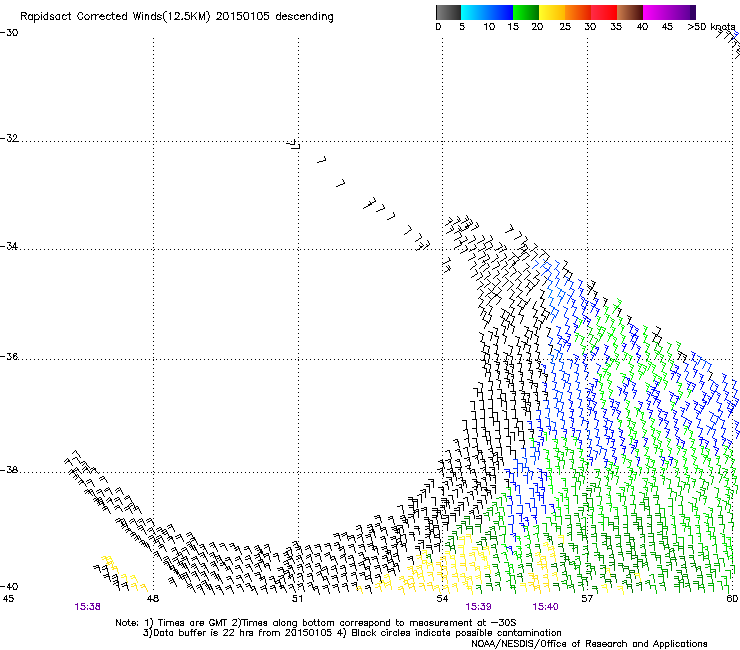Select the blue 10-15 knots legend swatch
Image resolution: width=740 pixels, height=650 pixels.
click(x=500, y=12)
